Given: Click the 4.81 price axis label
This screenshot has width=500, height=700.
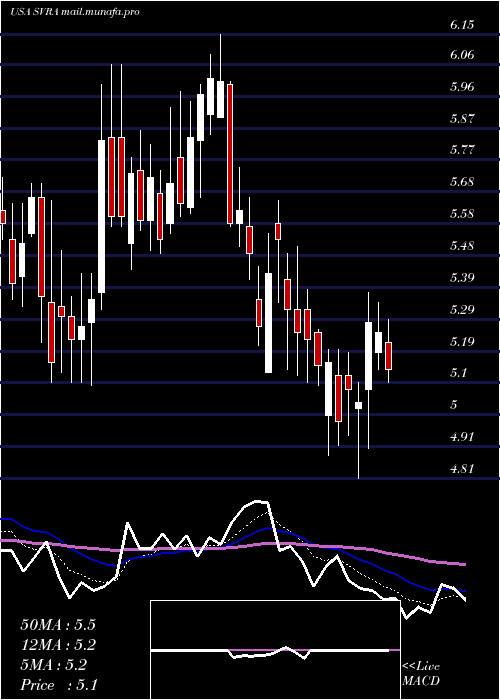Looking at the screenshot, I should (x=462, y=468).
